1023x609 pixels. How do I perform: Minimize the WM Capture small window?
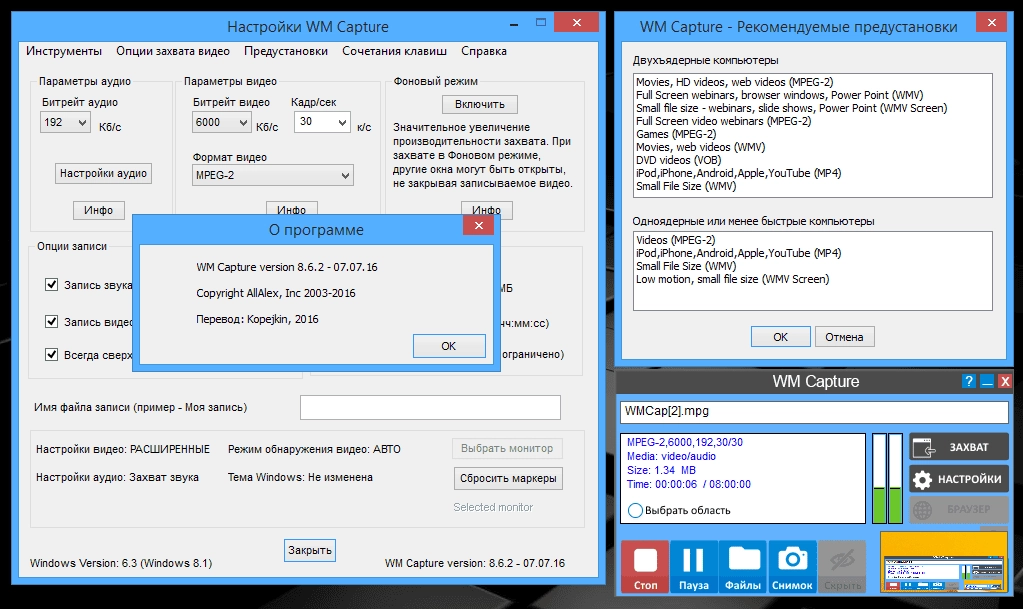pyautogui.click(x=987, y=381)
